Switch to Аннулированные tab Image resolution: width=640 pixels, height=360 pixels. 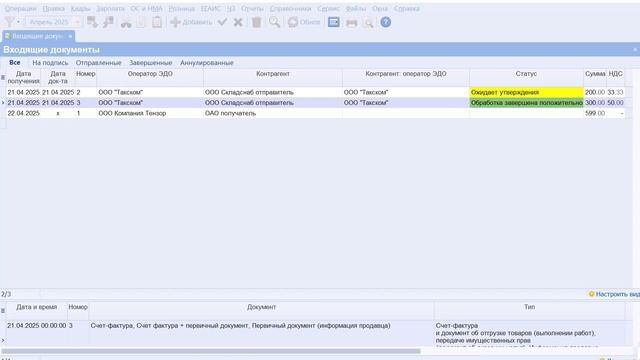click(207, 63)
